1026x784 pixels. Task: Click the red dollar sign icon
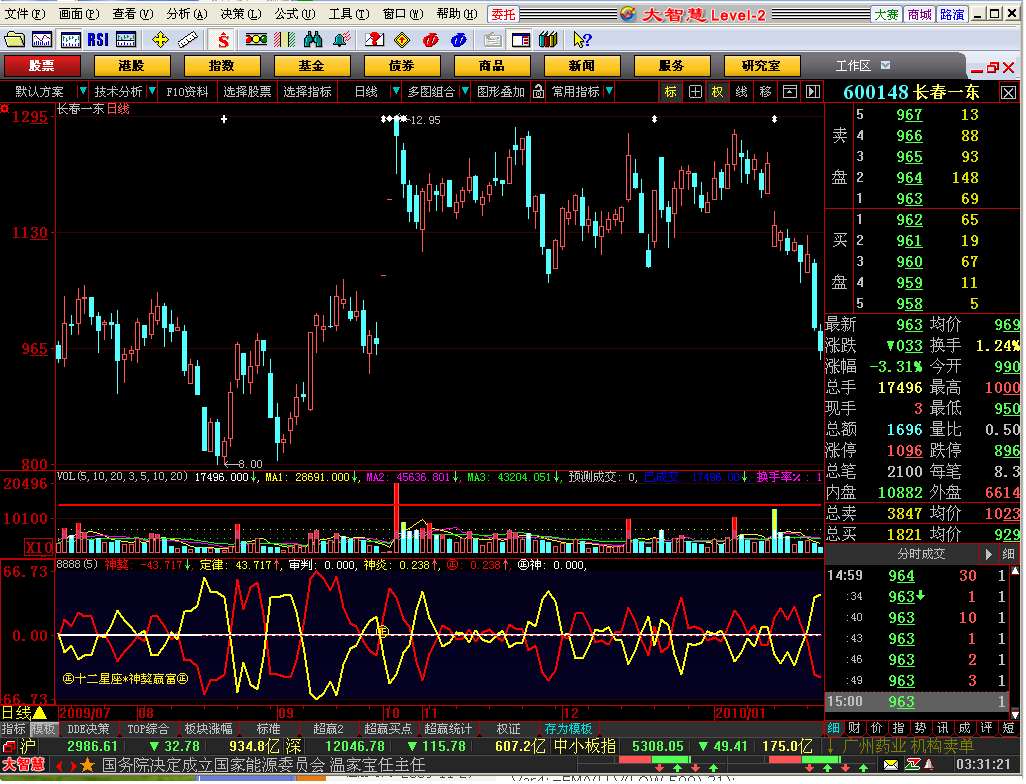[223, 40]
